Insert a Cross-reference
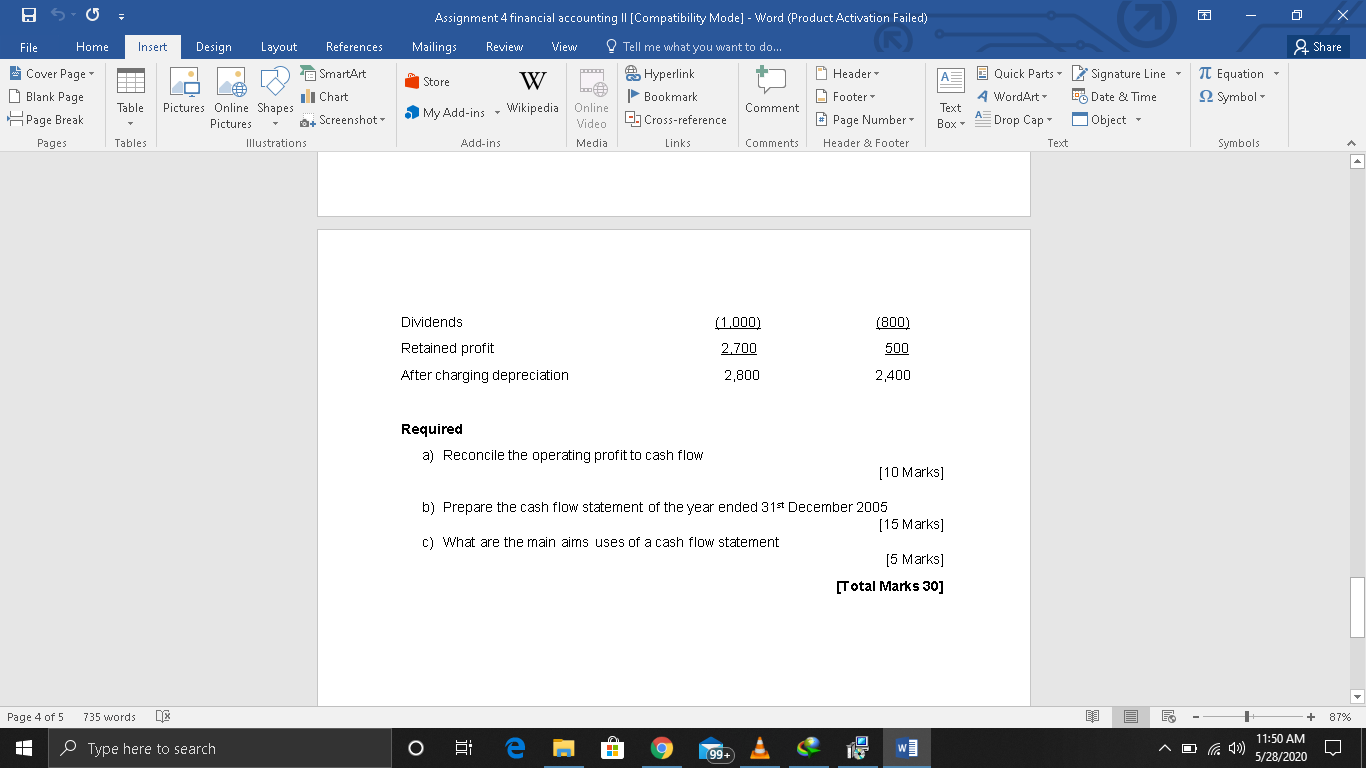Screen dimensions: 1366x768 tap(676, 119)
